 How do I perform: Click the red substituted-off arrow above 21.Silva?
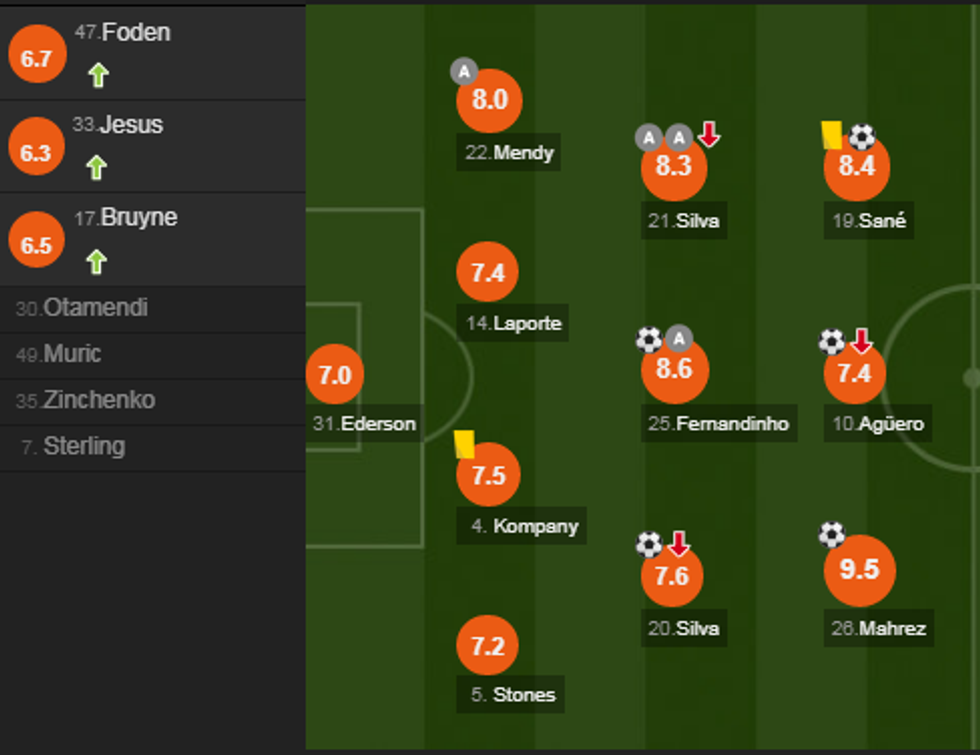(709, 134)
